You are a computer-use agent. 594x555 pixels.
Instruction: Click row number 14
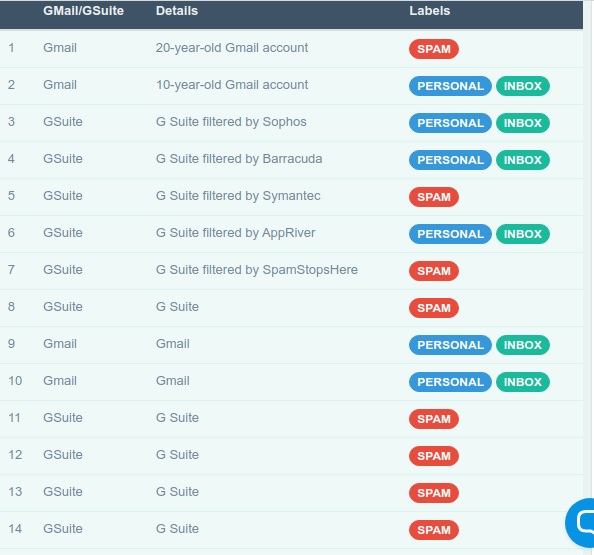pos(15,529)
